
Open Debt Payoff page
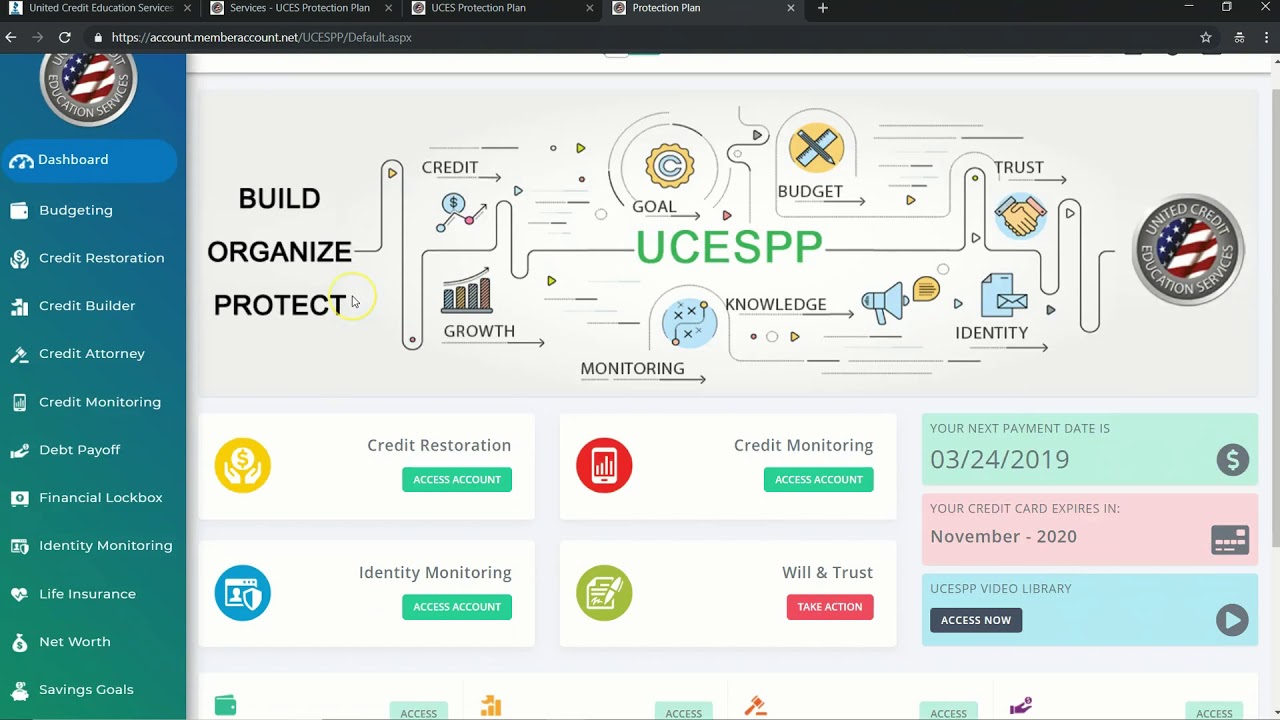tap(79, 450)
